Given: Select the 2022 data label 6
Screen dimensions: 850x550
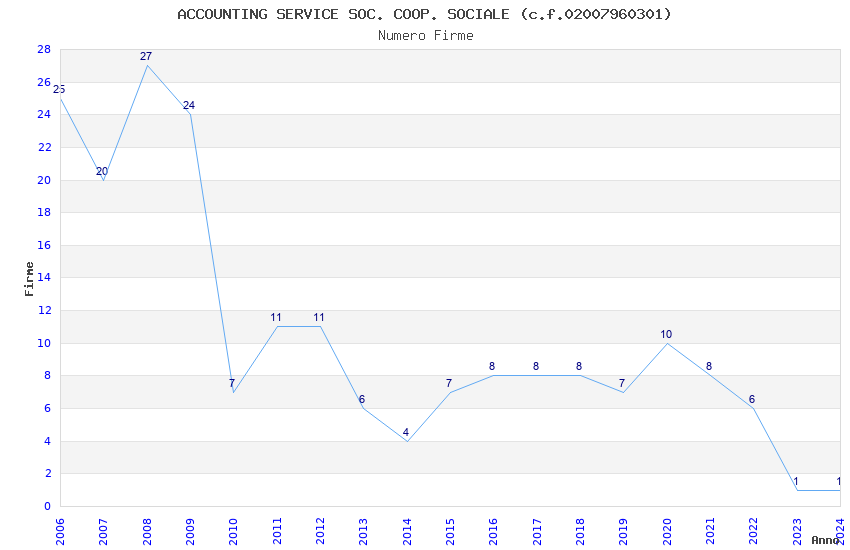Looking at the screenshot, I should point(752,399).
